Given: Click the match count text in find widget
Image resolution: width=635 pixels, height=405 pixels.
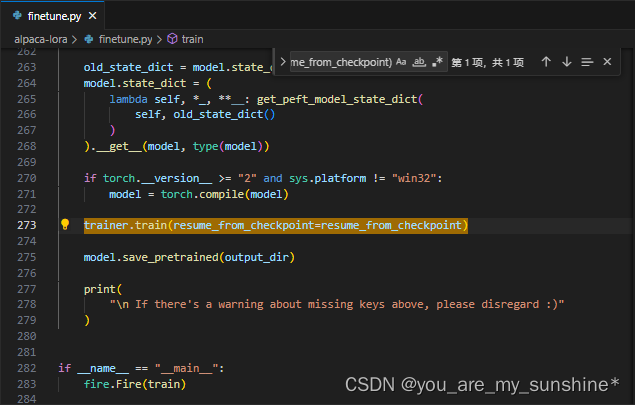Looking at the screenshot, I should tap(488, 62).
